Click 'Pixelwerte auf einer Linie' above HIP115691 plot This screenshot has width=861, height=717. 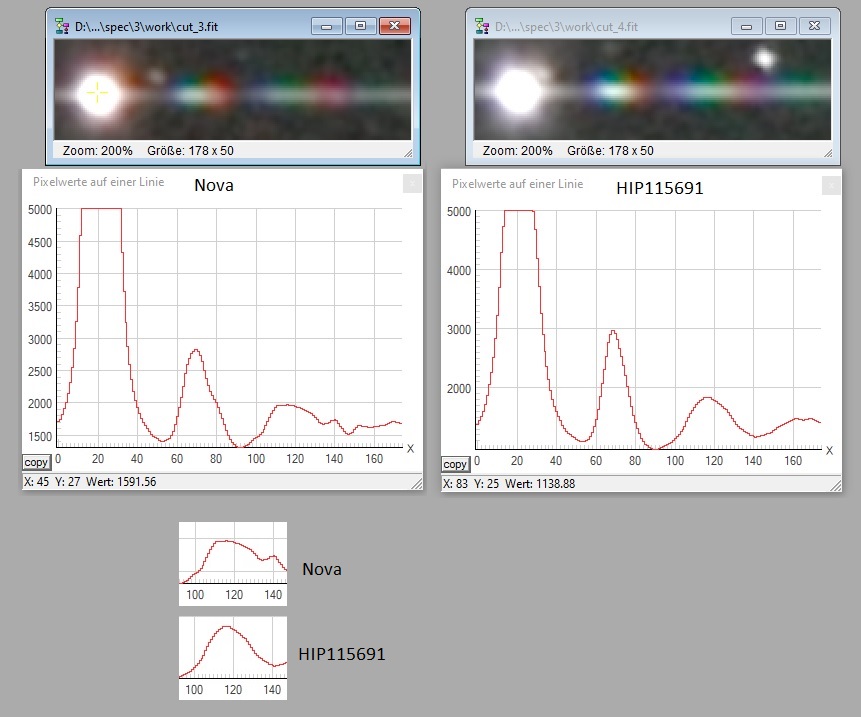[518, 184]
